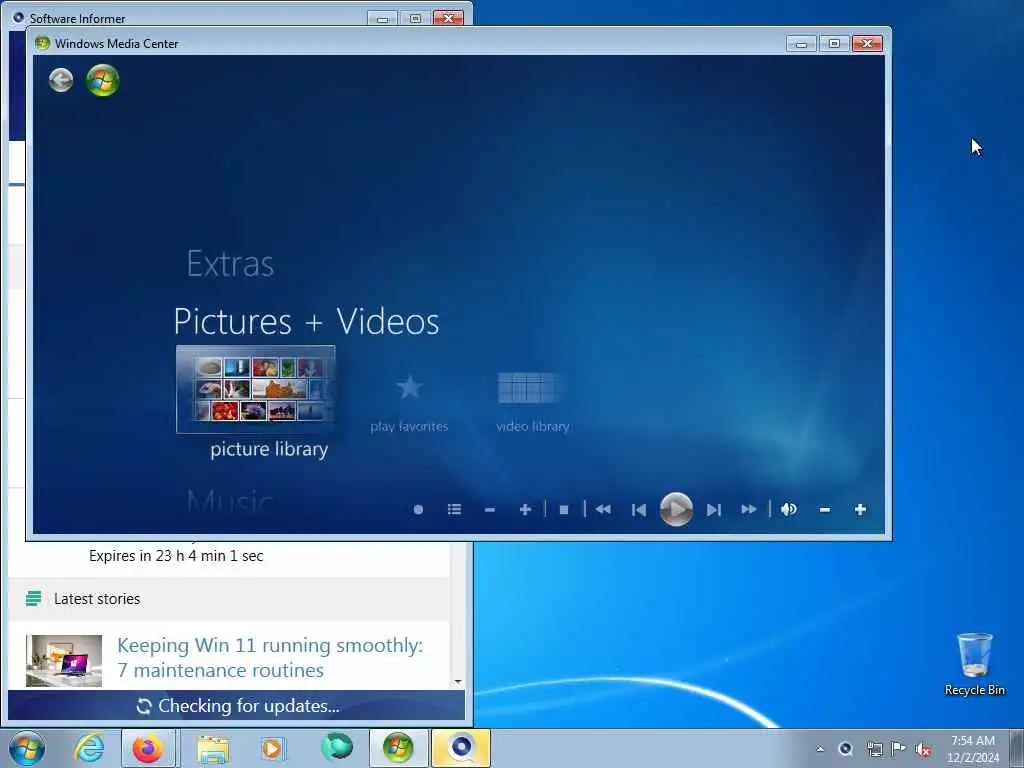Click the Software Informer scroll down arrow

pyautogui.click(x=458, y=682)
